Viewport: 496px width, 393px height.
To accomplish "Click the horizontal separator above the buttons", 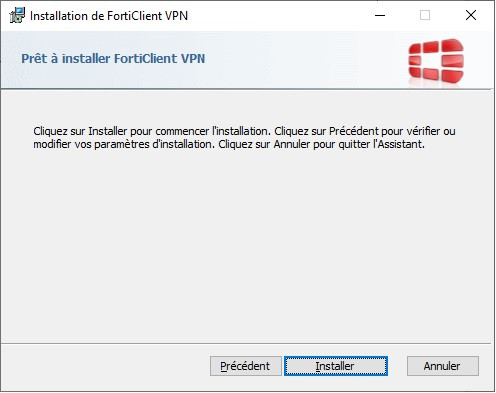I will pos(246,343).
